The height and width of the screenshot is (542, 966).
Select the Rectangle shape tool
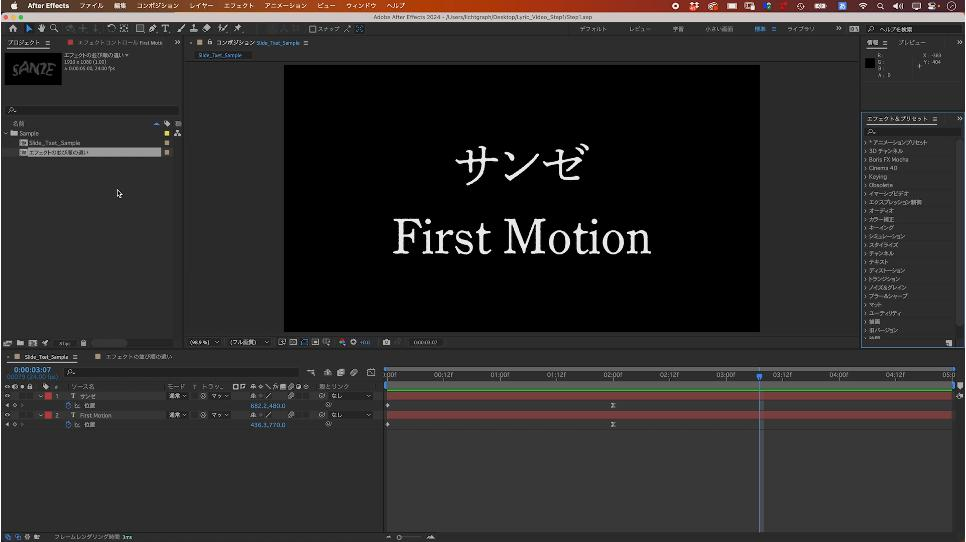140,28
